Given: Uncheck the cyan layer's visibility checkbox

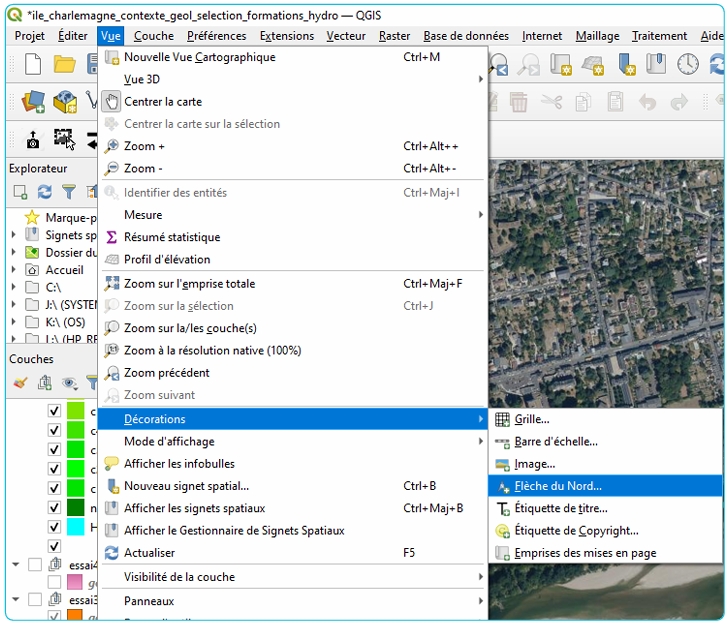Looking at the screenshot, I should click(x=54, y=527).
